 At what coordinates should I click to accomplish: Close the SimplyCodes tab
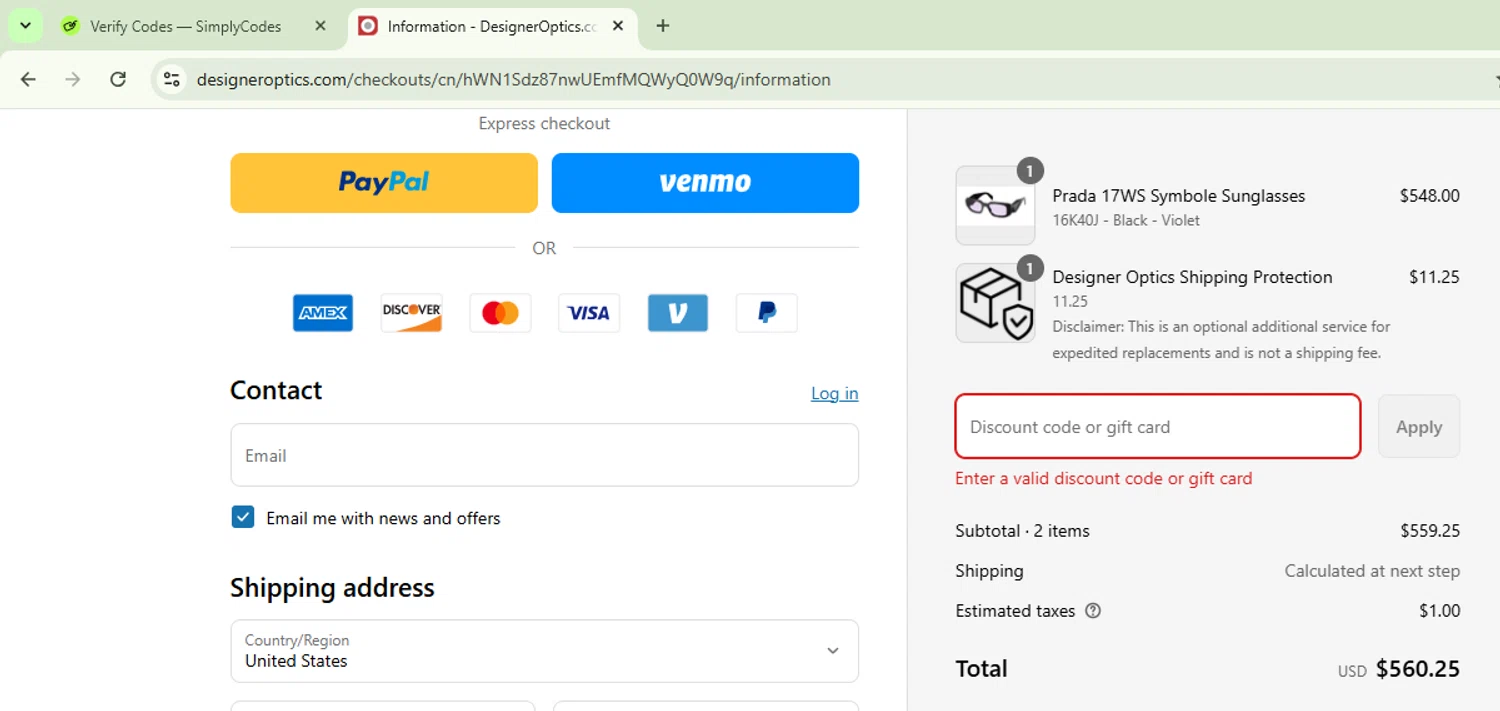320,26
